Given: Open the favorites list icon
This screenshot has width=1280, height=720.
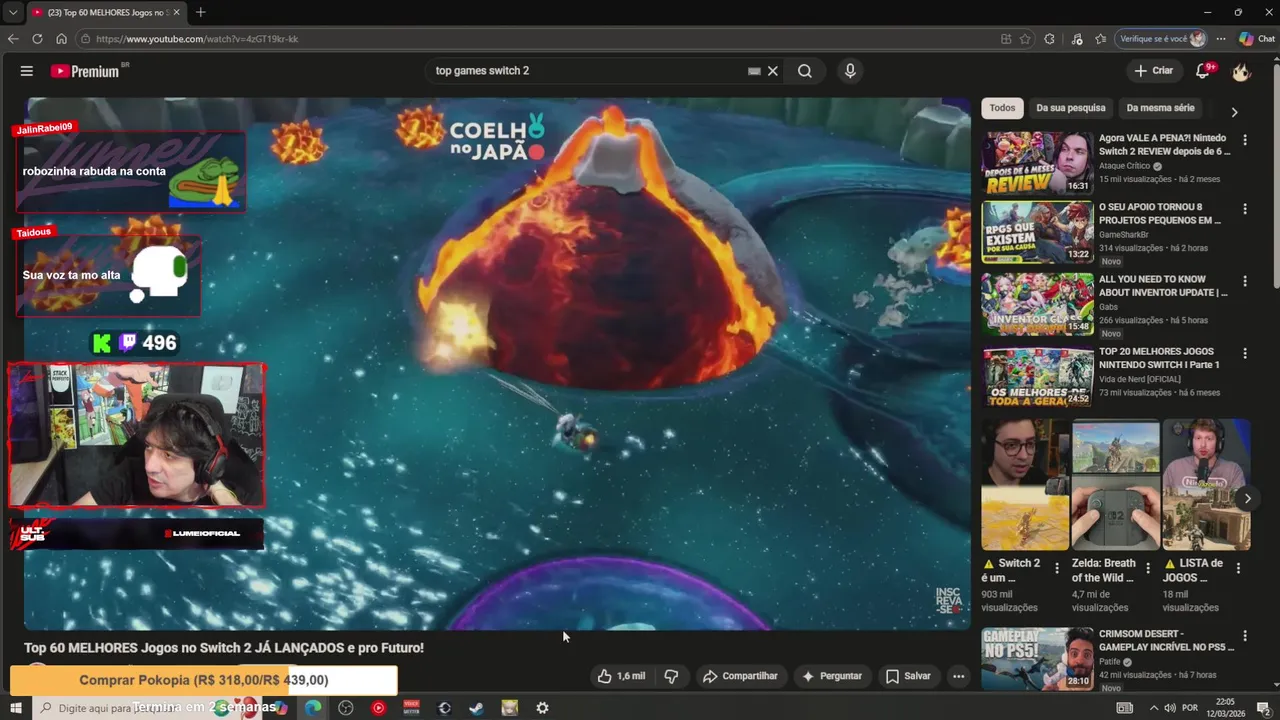Looking at the screenshot, I should coord(1101,39).
